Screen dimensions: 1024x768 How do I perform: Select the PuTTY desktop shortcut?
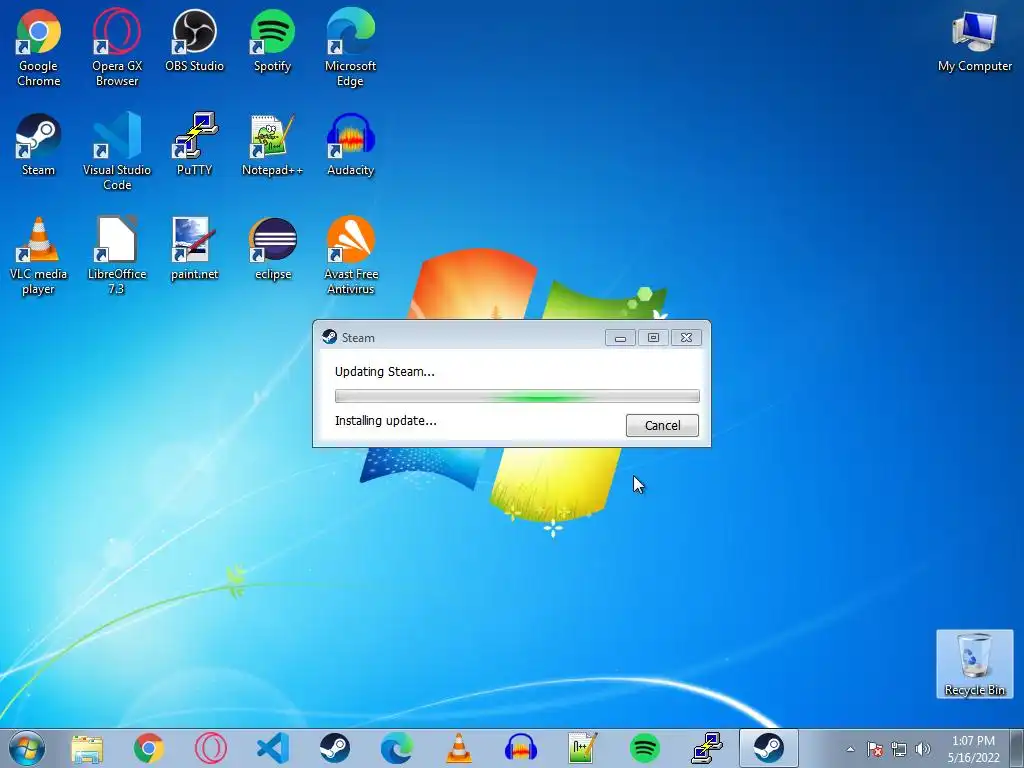pos(195,145)
